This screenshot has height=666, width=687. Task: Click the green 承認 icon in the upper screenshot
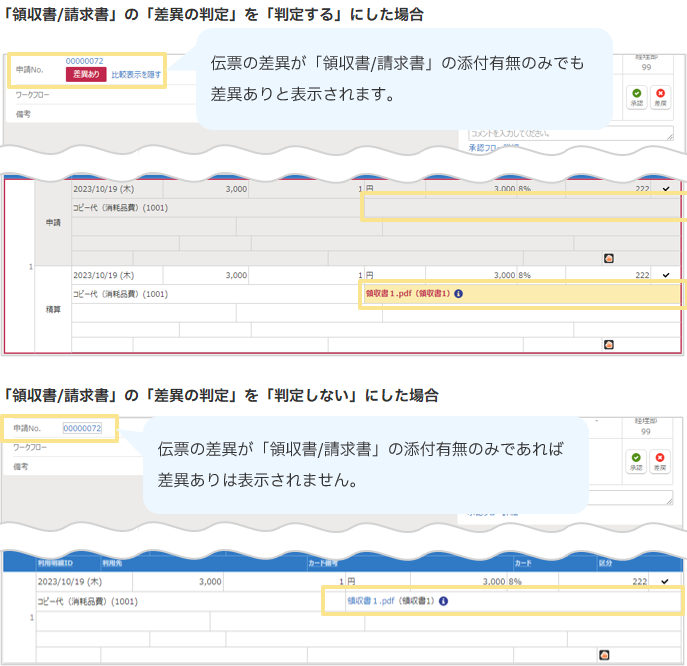click(636, 96)
